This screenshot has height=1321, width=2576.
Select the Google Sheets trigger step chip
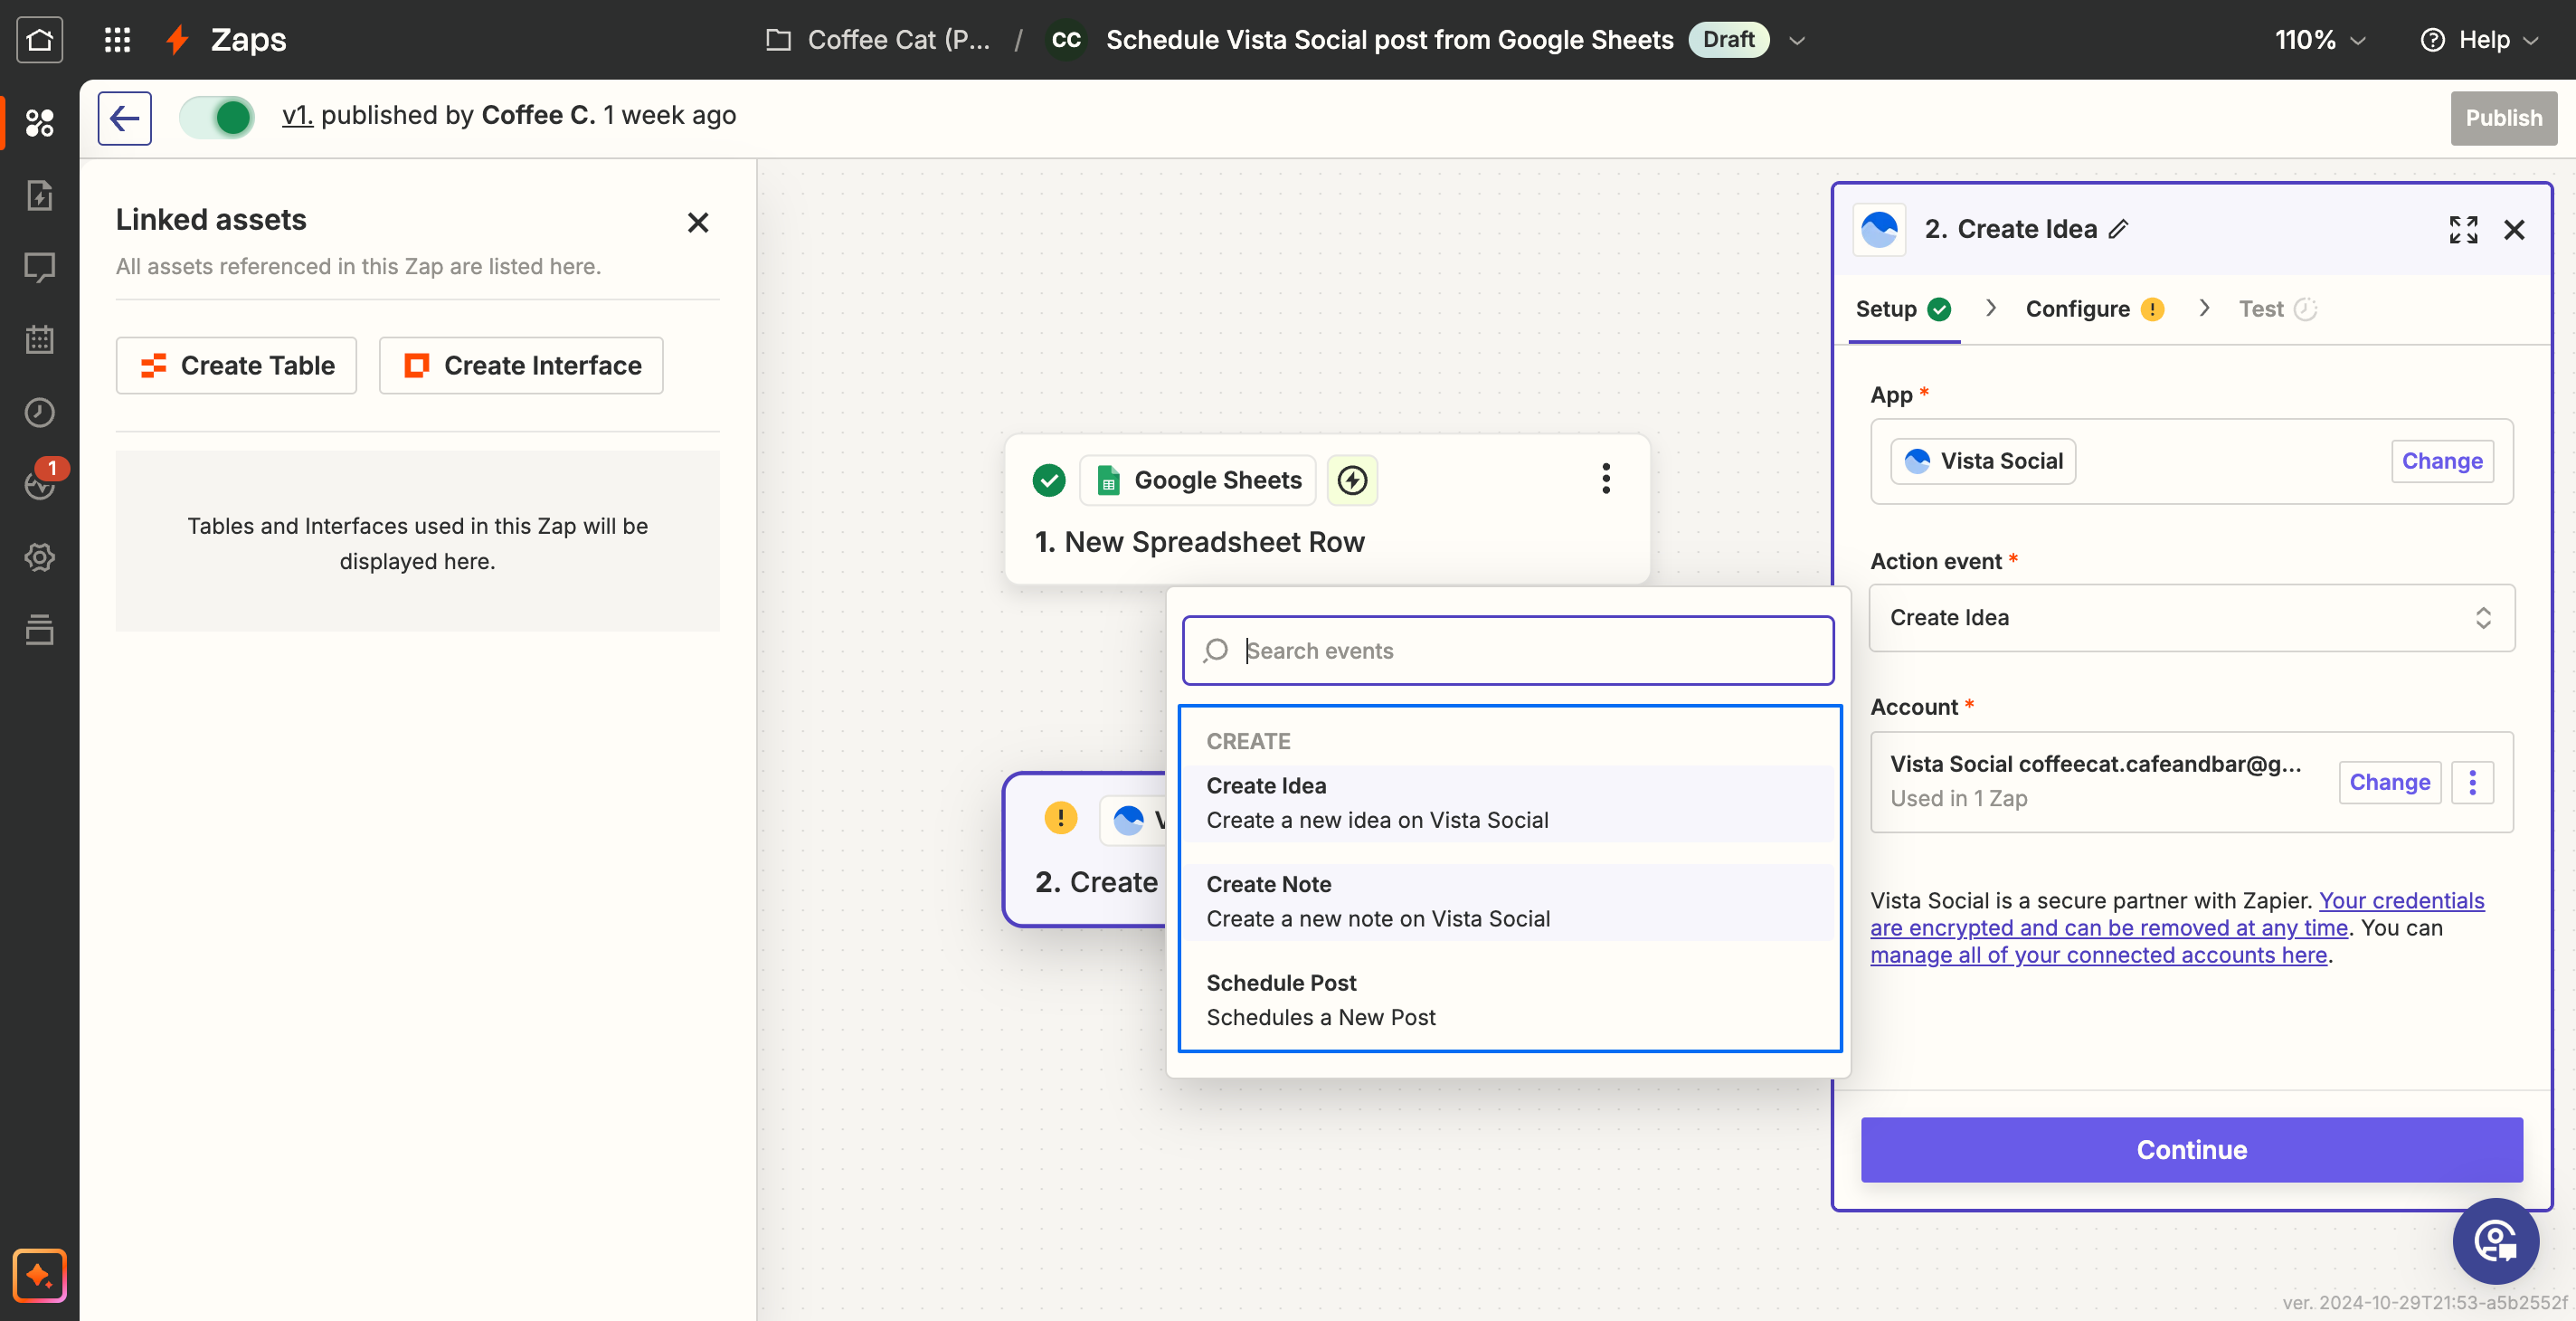pos(1199,480)
